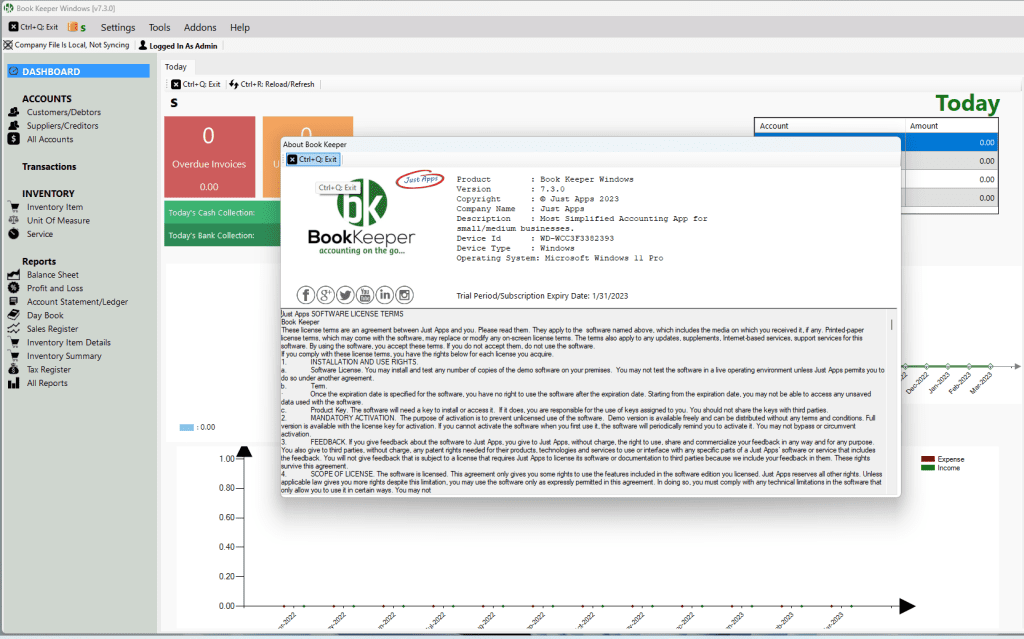Open Balance Sheet report from sidebar
Screen dimensions: 1024x639
pos(52,275)
